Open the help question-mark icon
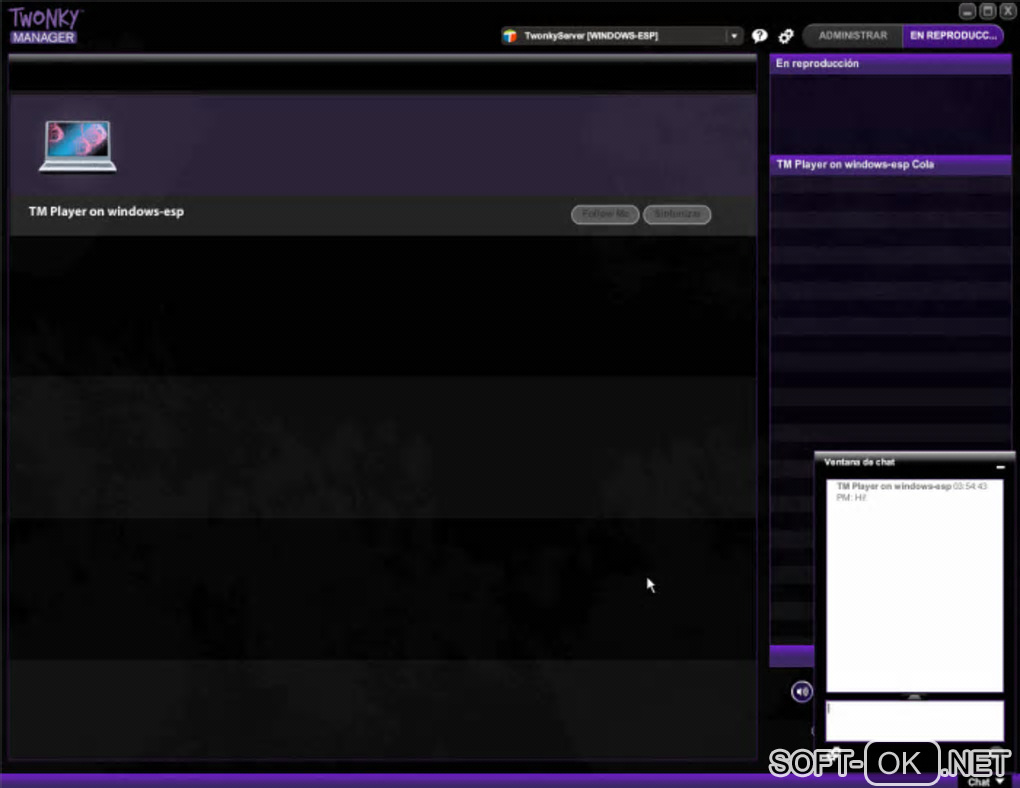Viewport: 1020px width, 788px height. pyautogui.click(x=759, y=36)
